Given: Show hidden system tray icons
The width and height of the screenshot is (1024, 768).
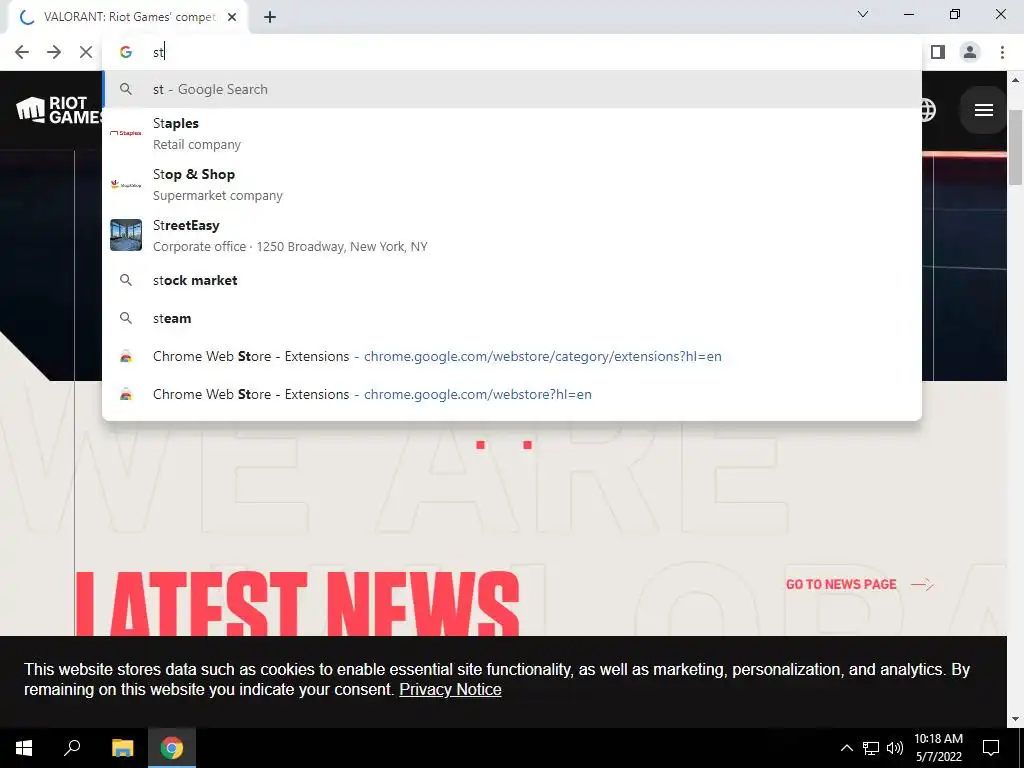Looking at the screenshot, I should click(846, 748).
